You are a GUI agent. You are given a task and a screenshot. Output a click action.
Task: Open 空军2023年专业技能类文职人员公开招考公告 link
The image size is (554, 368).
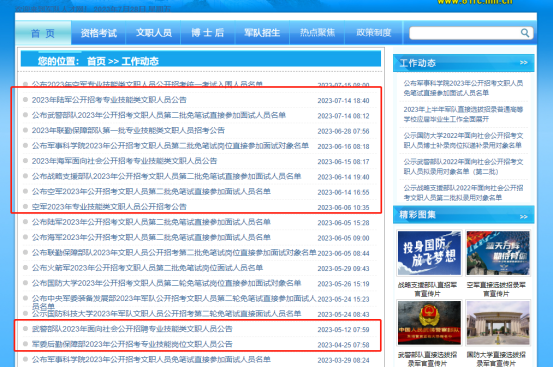[109, 207]
